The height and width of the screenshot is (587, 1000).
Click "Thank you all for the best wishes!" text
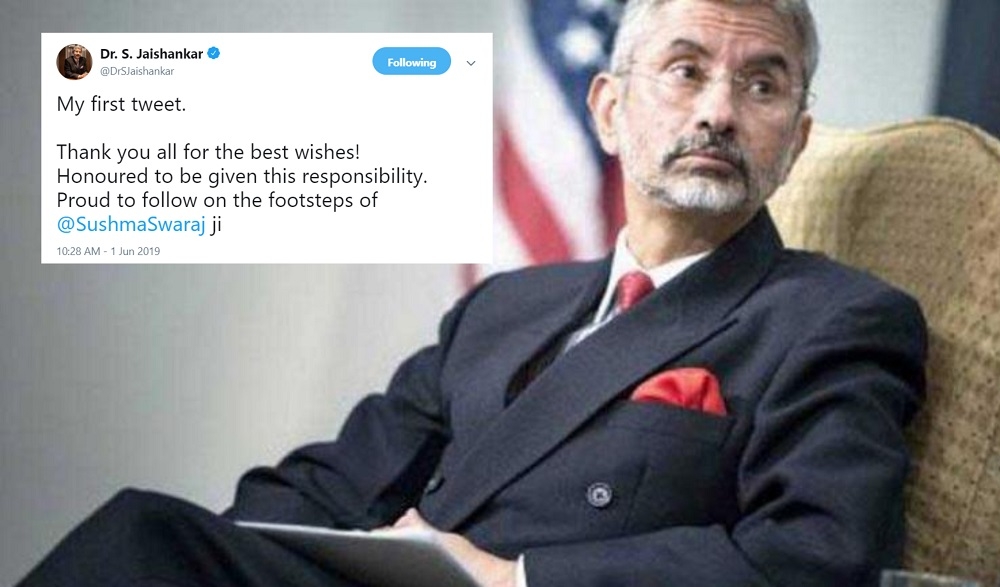click(208, 152)
